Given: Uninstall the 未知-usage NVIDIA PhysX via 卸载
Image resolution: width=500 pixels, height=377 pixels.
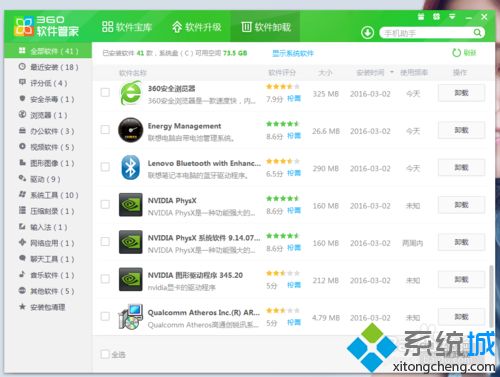Looking at the screenshot, I should point(461,205).
